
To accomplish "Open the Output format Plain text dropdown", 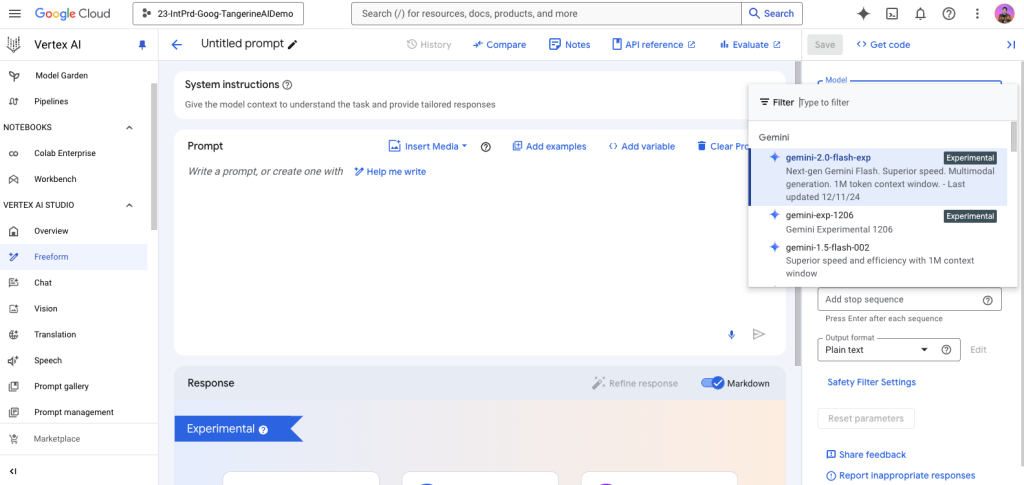I will pyautogui.click(x=876, y=350).
